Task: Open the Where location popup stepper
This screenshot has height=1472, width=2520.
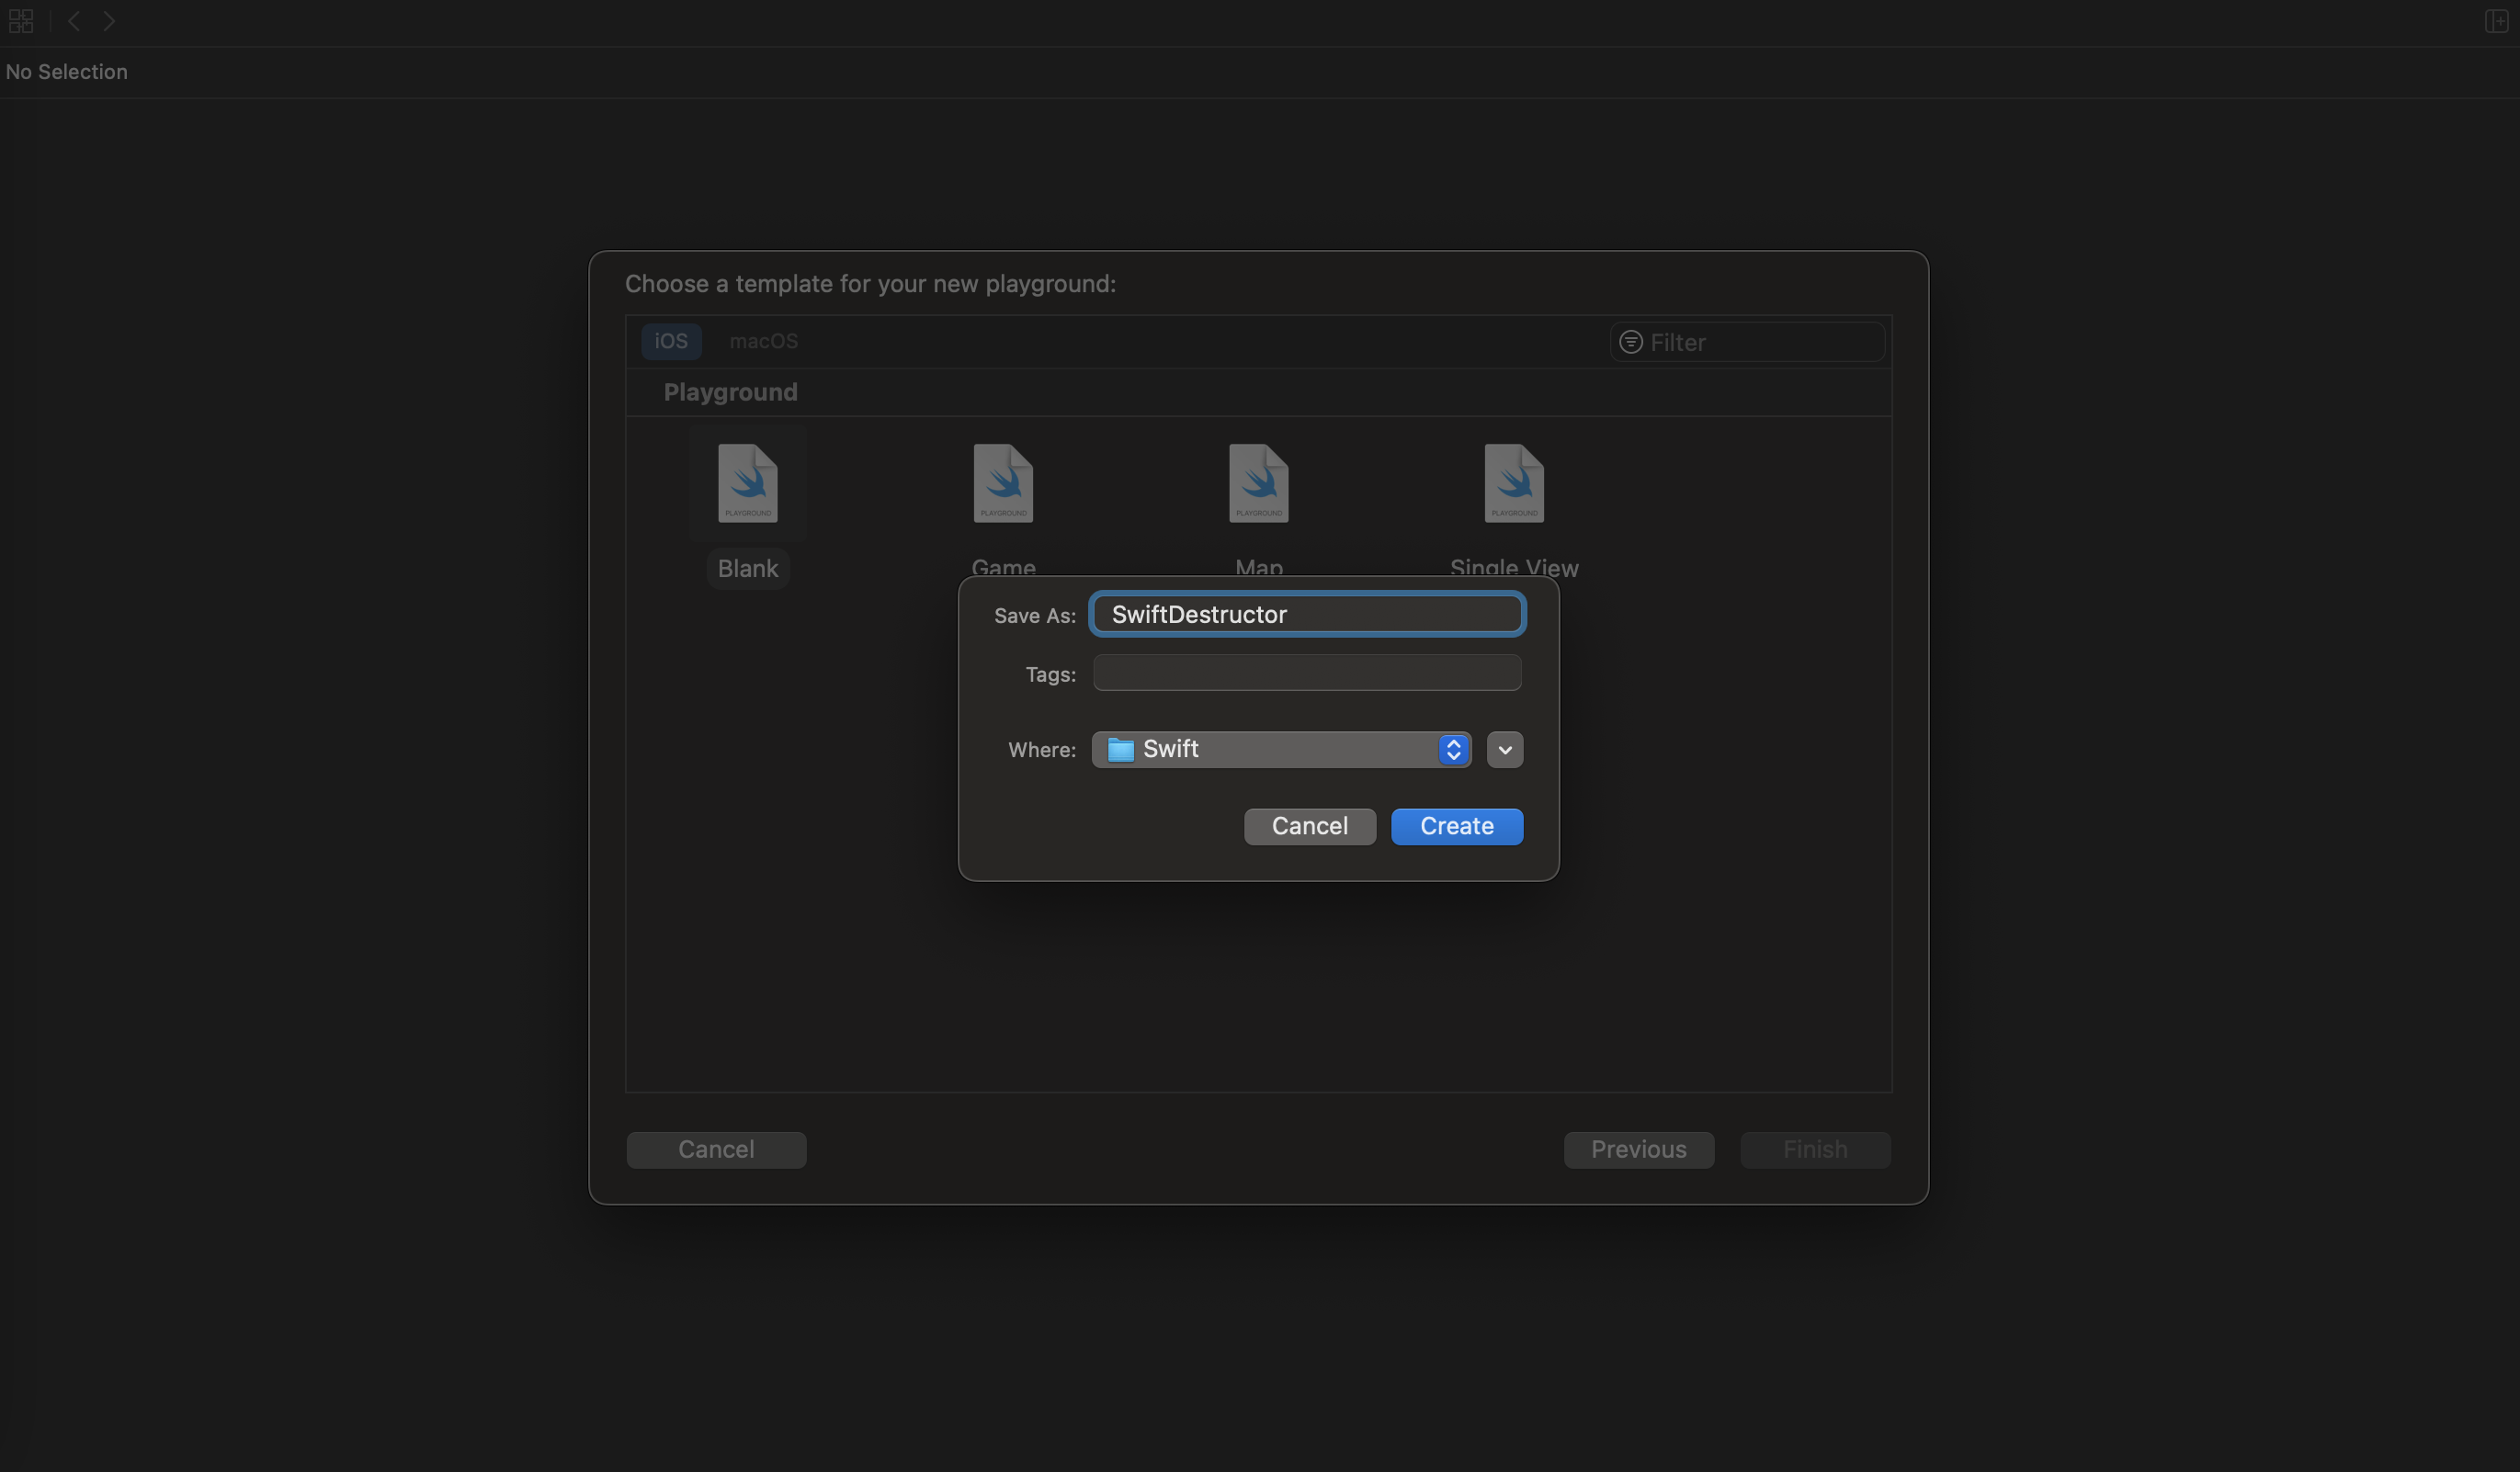Action: 1453,750
